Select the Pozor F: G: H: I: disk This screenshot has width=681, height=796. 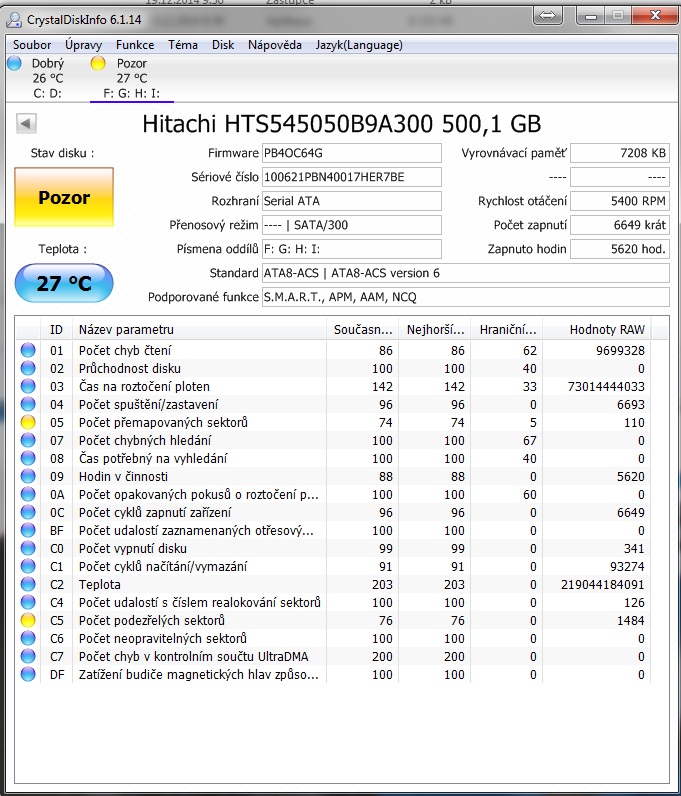[x=132, y=78]
